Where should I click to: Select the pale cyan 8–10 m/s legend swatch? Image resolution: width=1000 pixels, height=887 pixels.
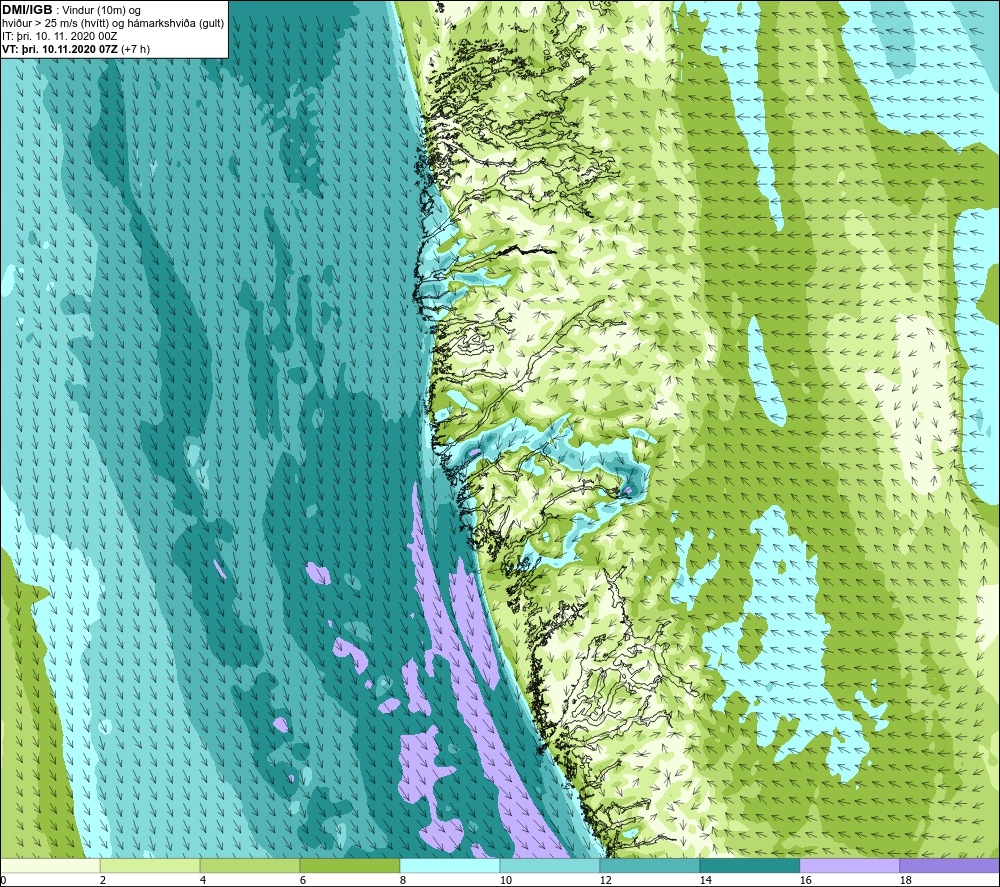click(450, 866)
